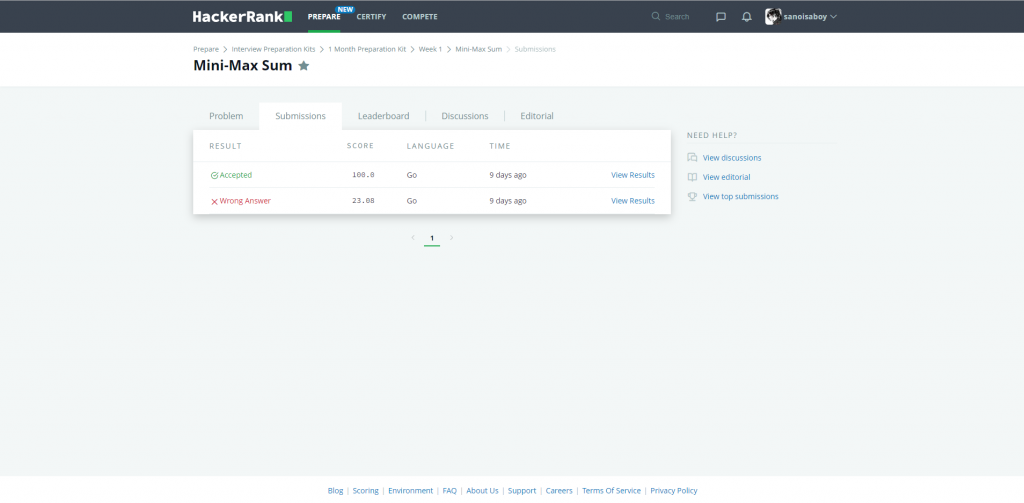1024x503 pixels.
Task: Go to previous page arrow
Action: (x=413, y=238)
